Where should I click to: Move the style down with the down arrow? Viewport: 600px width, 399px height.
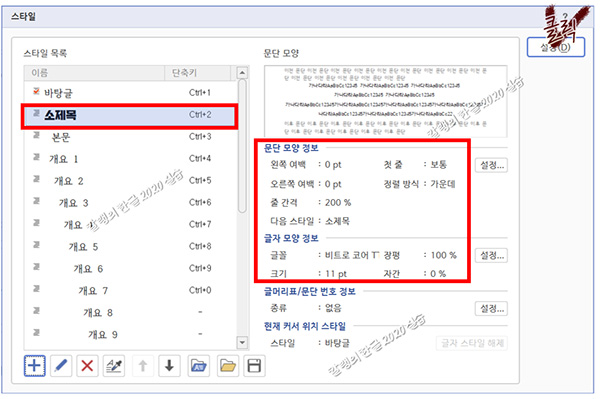click(x=170, y=366)
